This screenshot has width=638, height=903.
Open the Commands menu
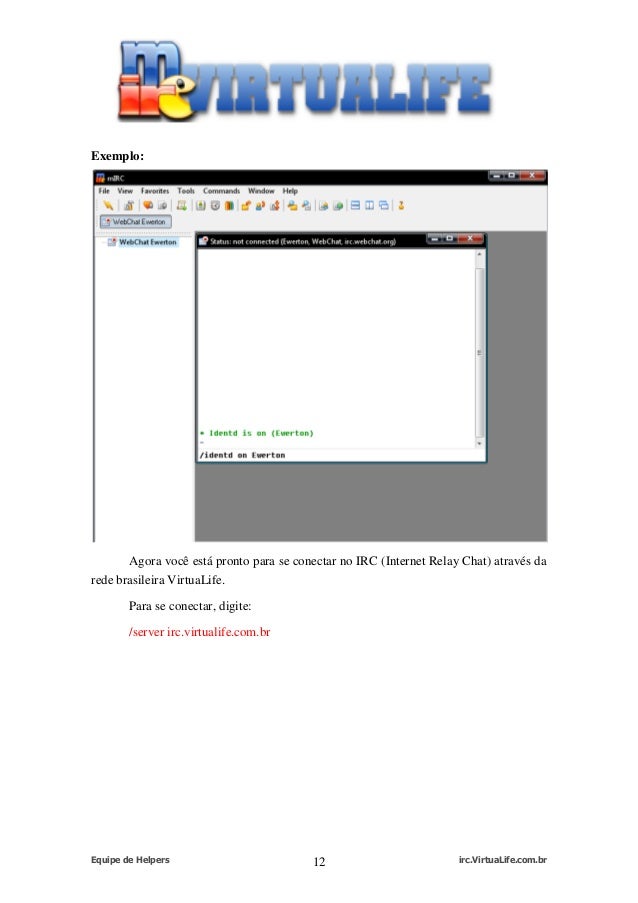(x=221, y=191)
